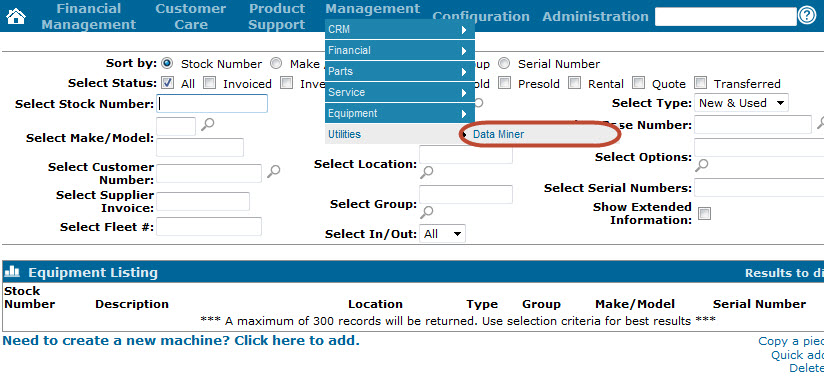
Task: Click the Make/Model lookup magnifier icon
Action: (x=208, y=125)
